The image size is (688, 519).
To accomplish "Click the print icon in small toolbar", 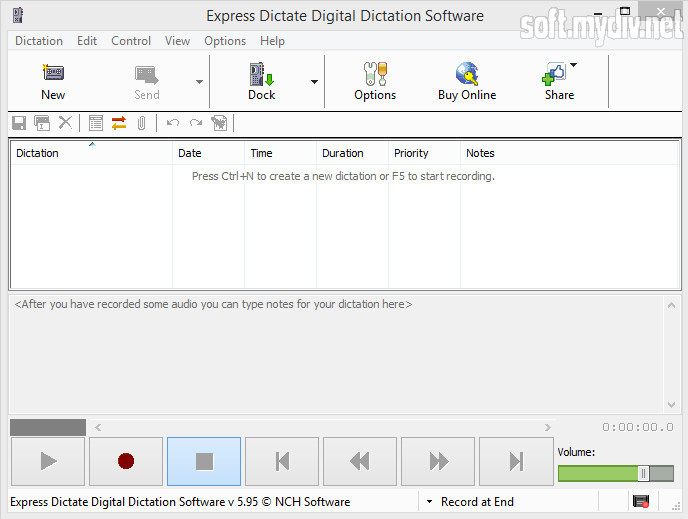I will (x=42, y=123).
